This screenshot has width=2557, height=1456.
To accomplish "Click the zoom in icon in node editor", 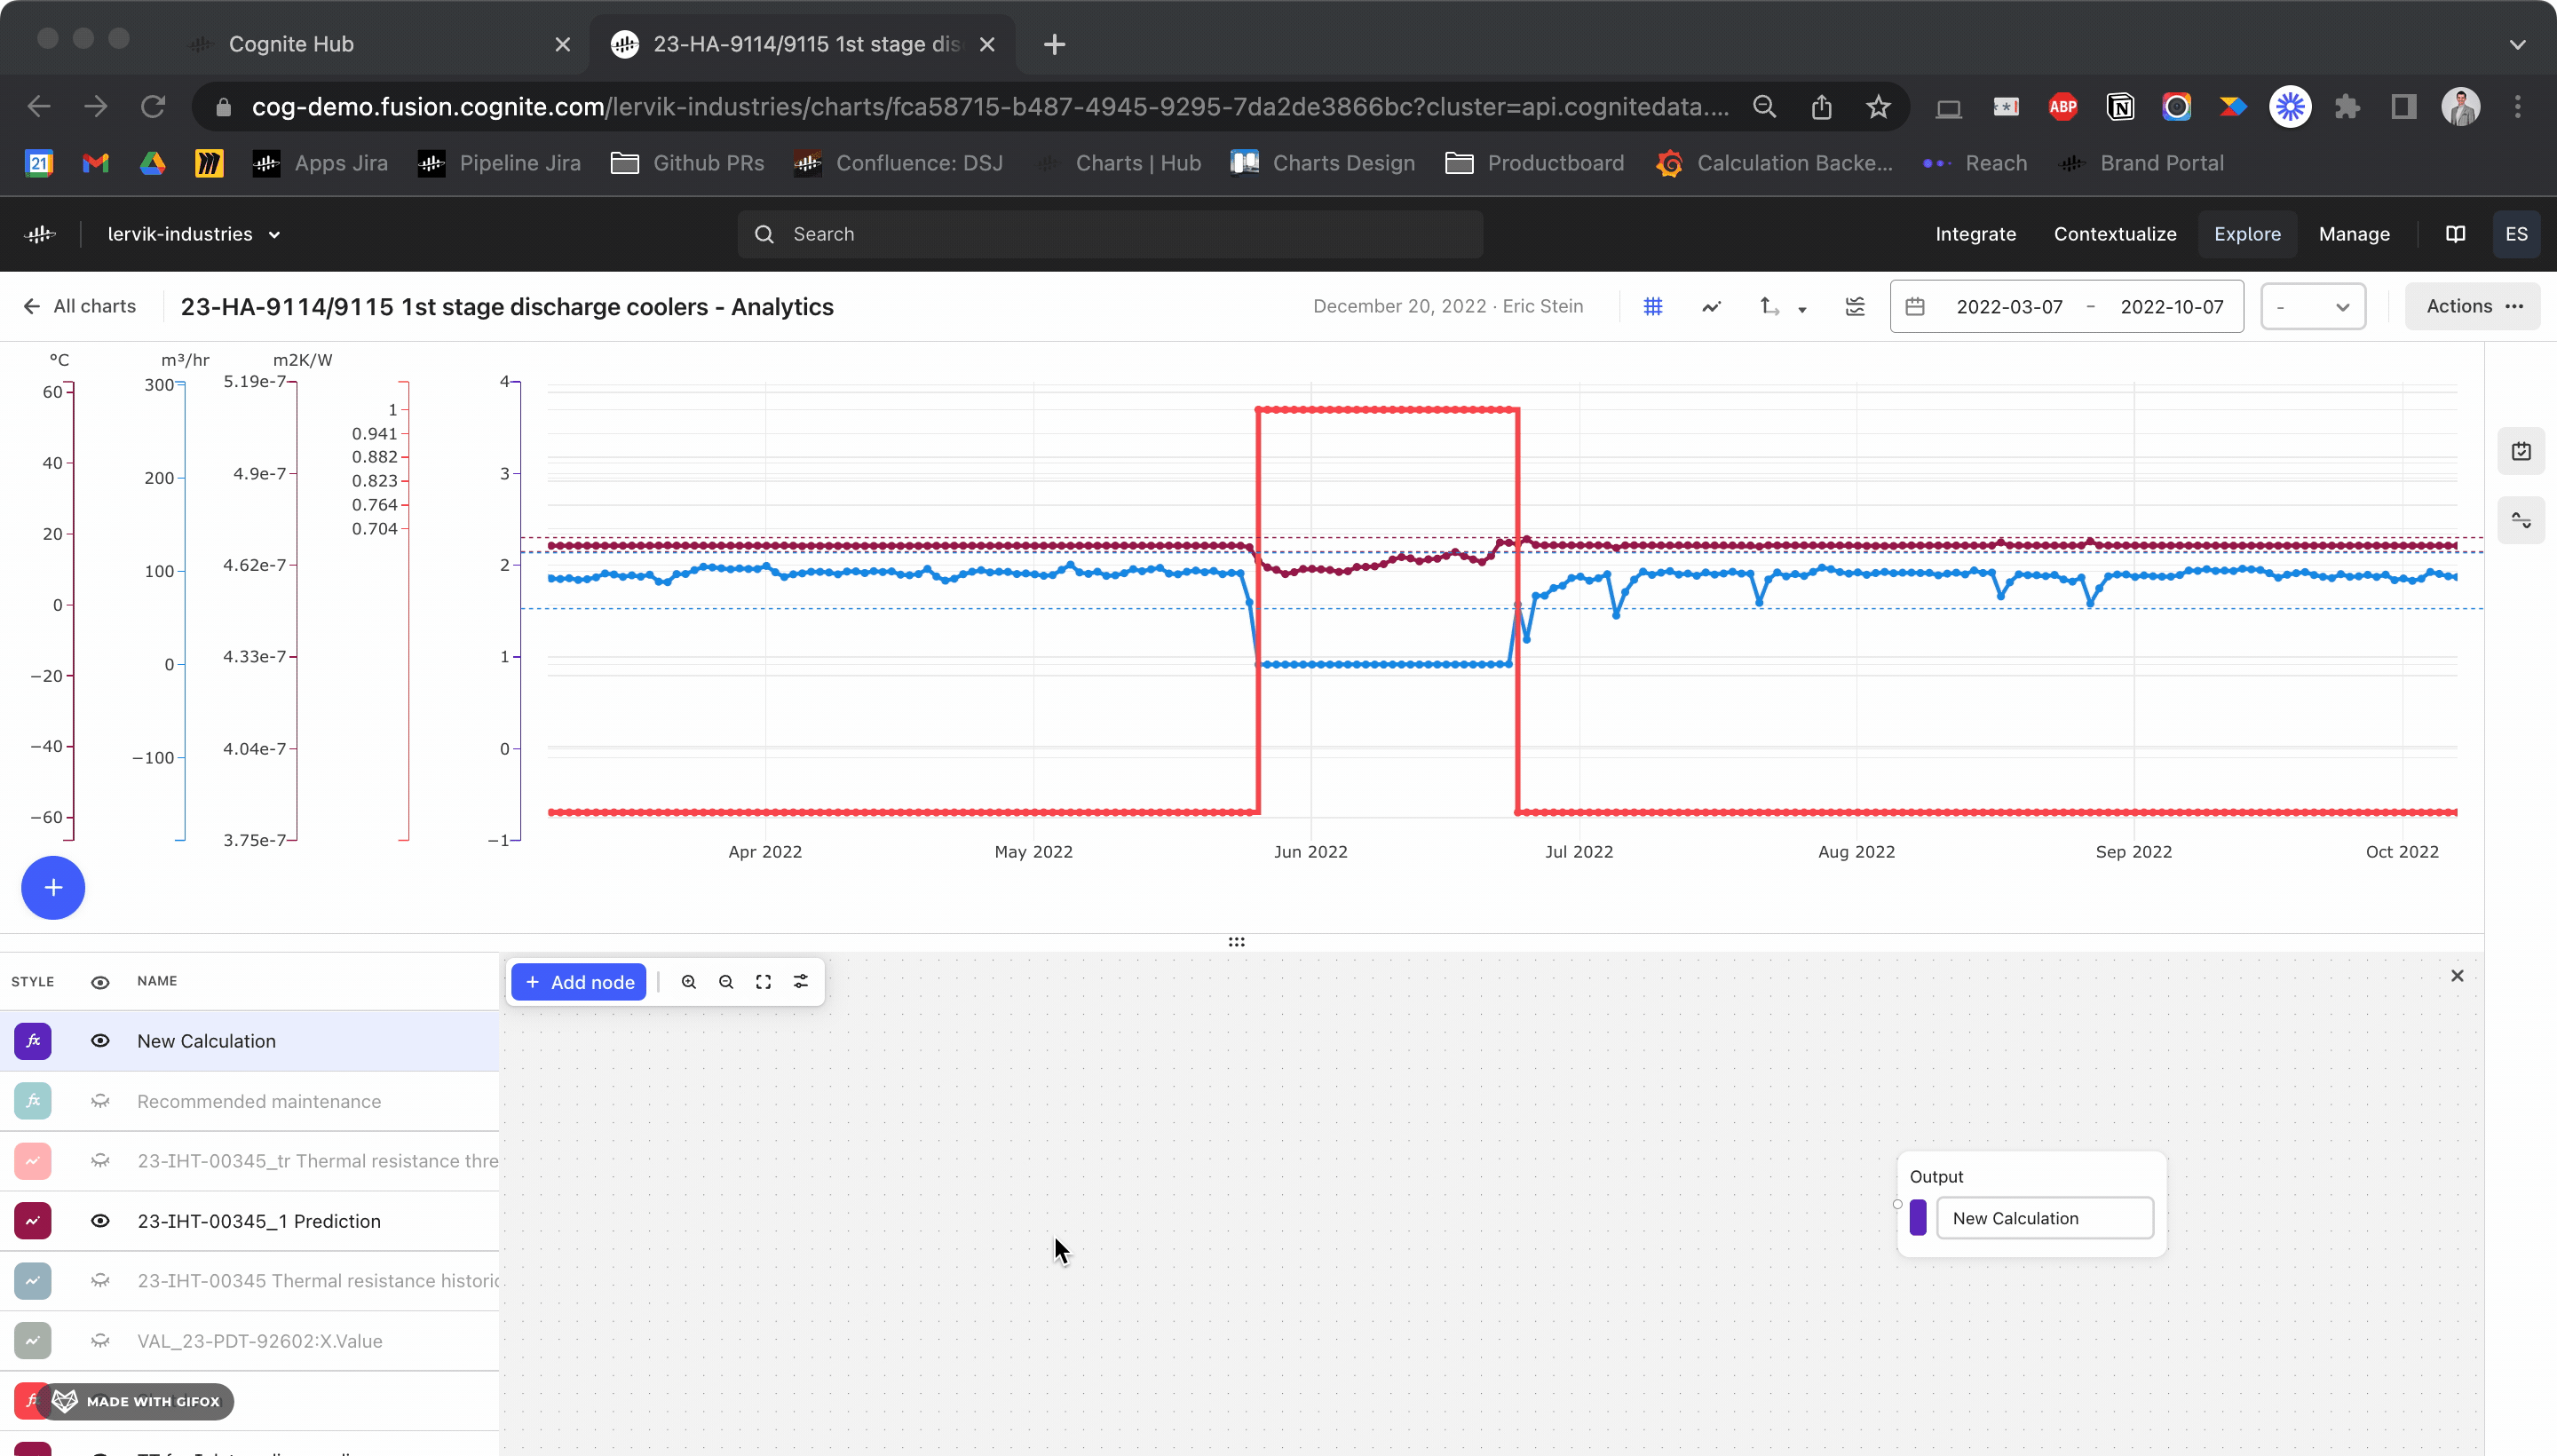I will 688,982.
